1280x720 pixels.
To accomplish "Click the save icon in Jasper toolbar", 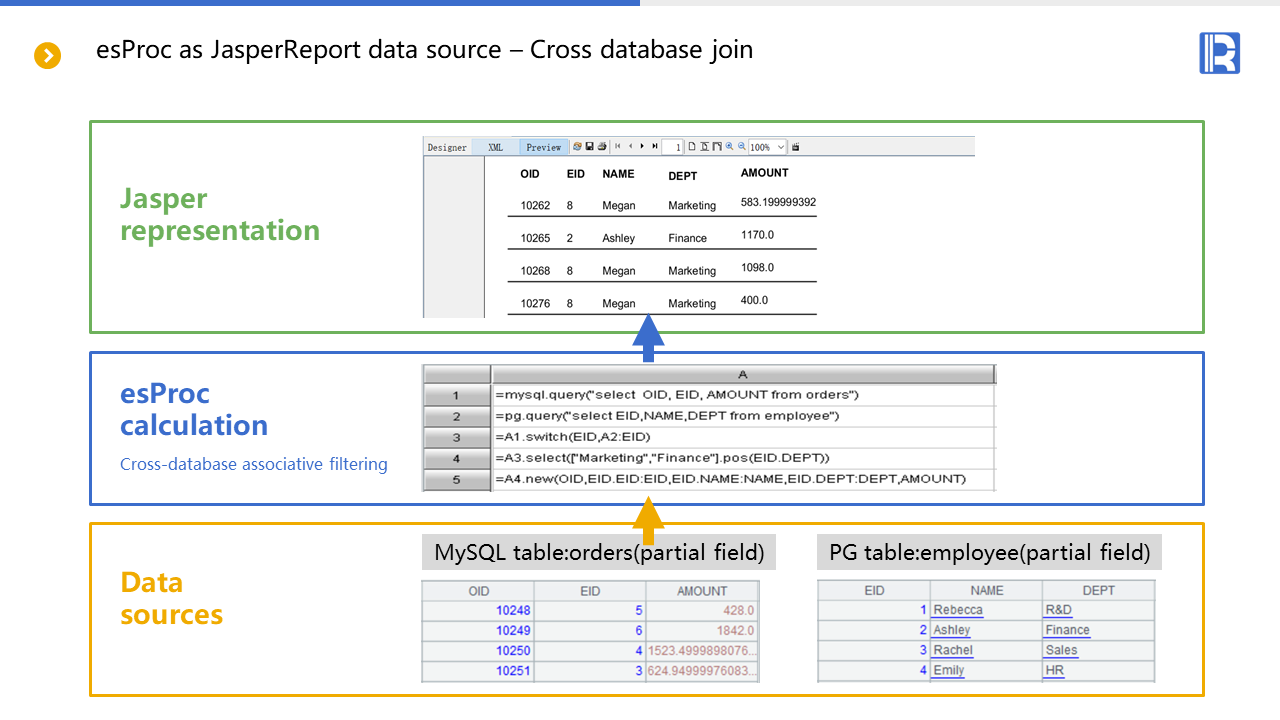I will coord(589,147).
